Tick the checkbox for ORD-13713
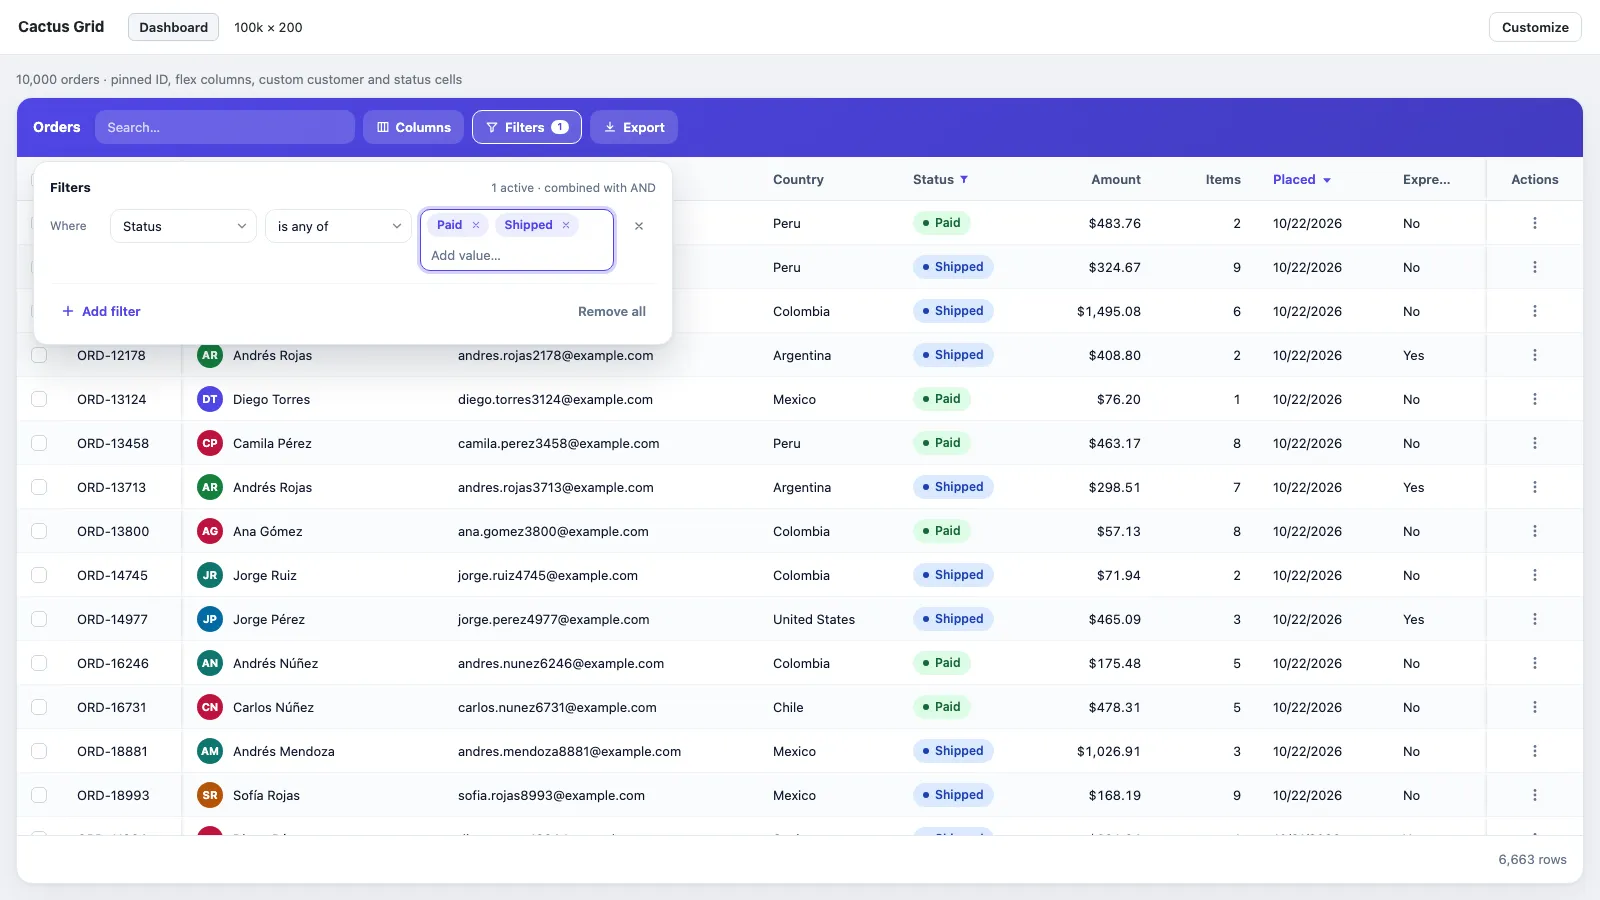This screenshot has height=900, width=1600. tap(39, 487)
